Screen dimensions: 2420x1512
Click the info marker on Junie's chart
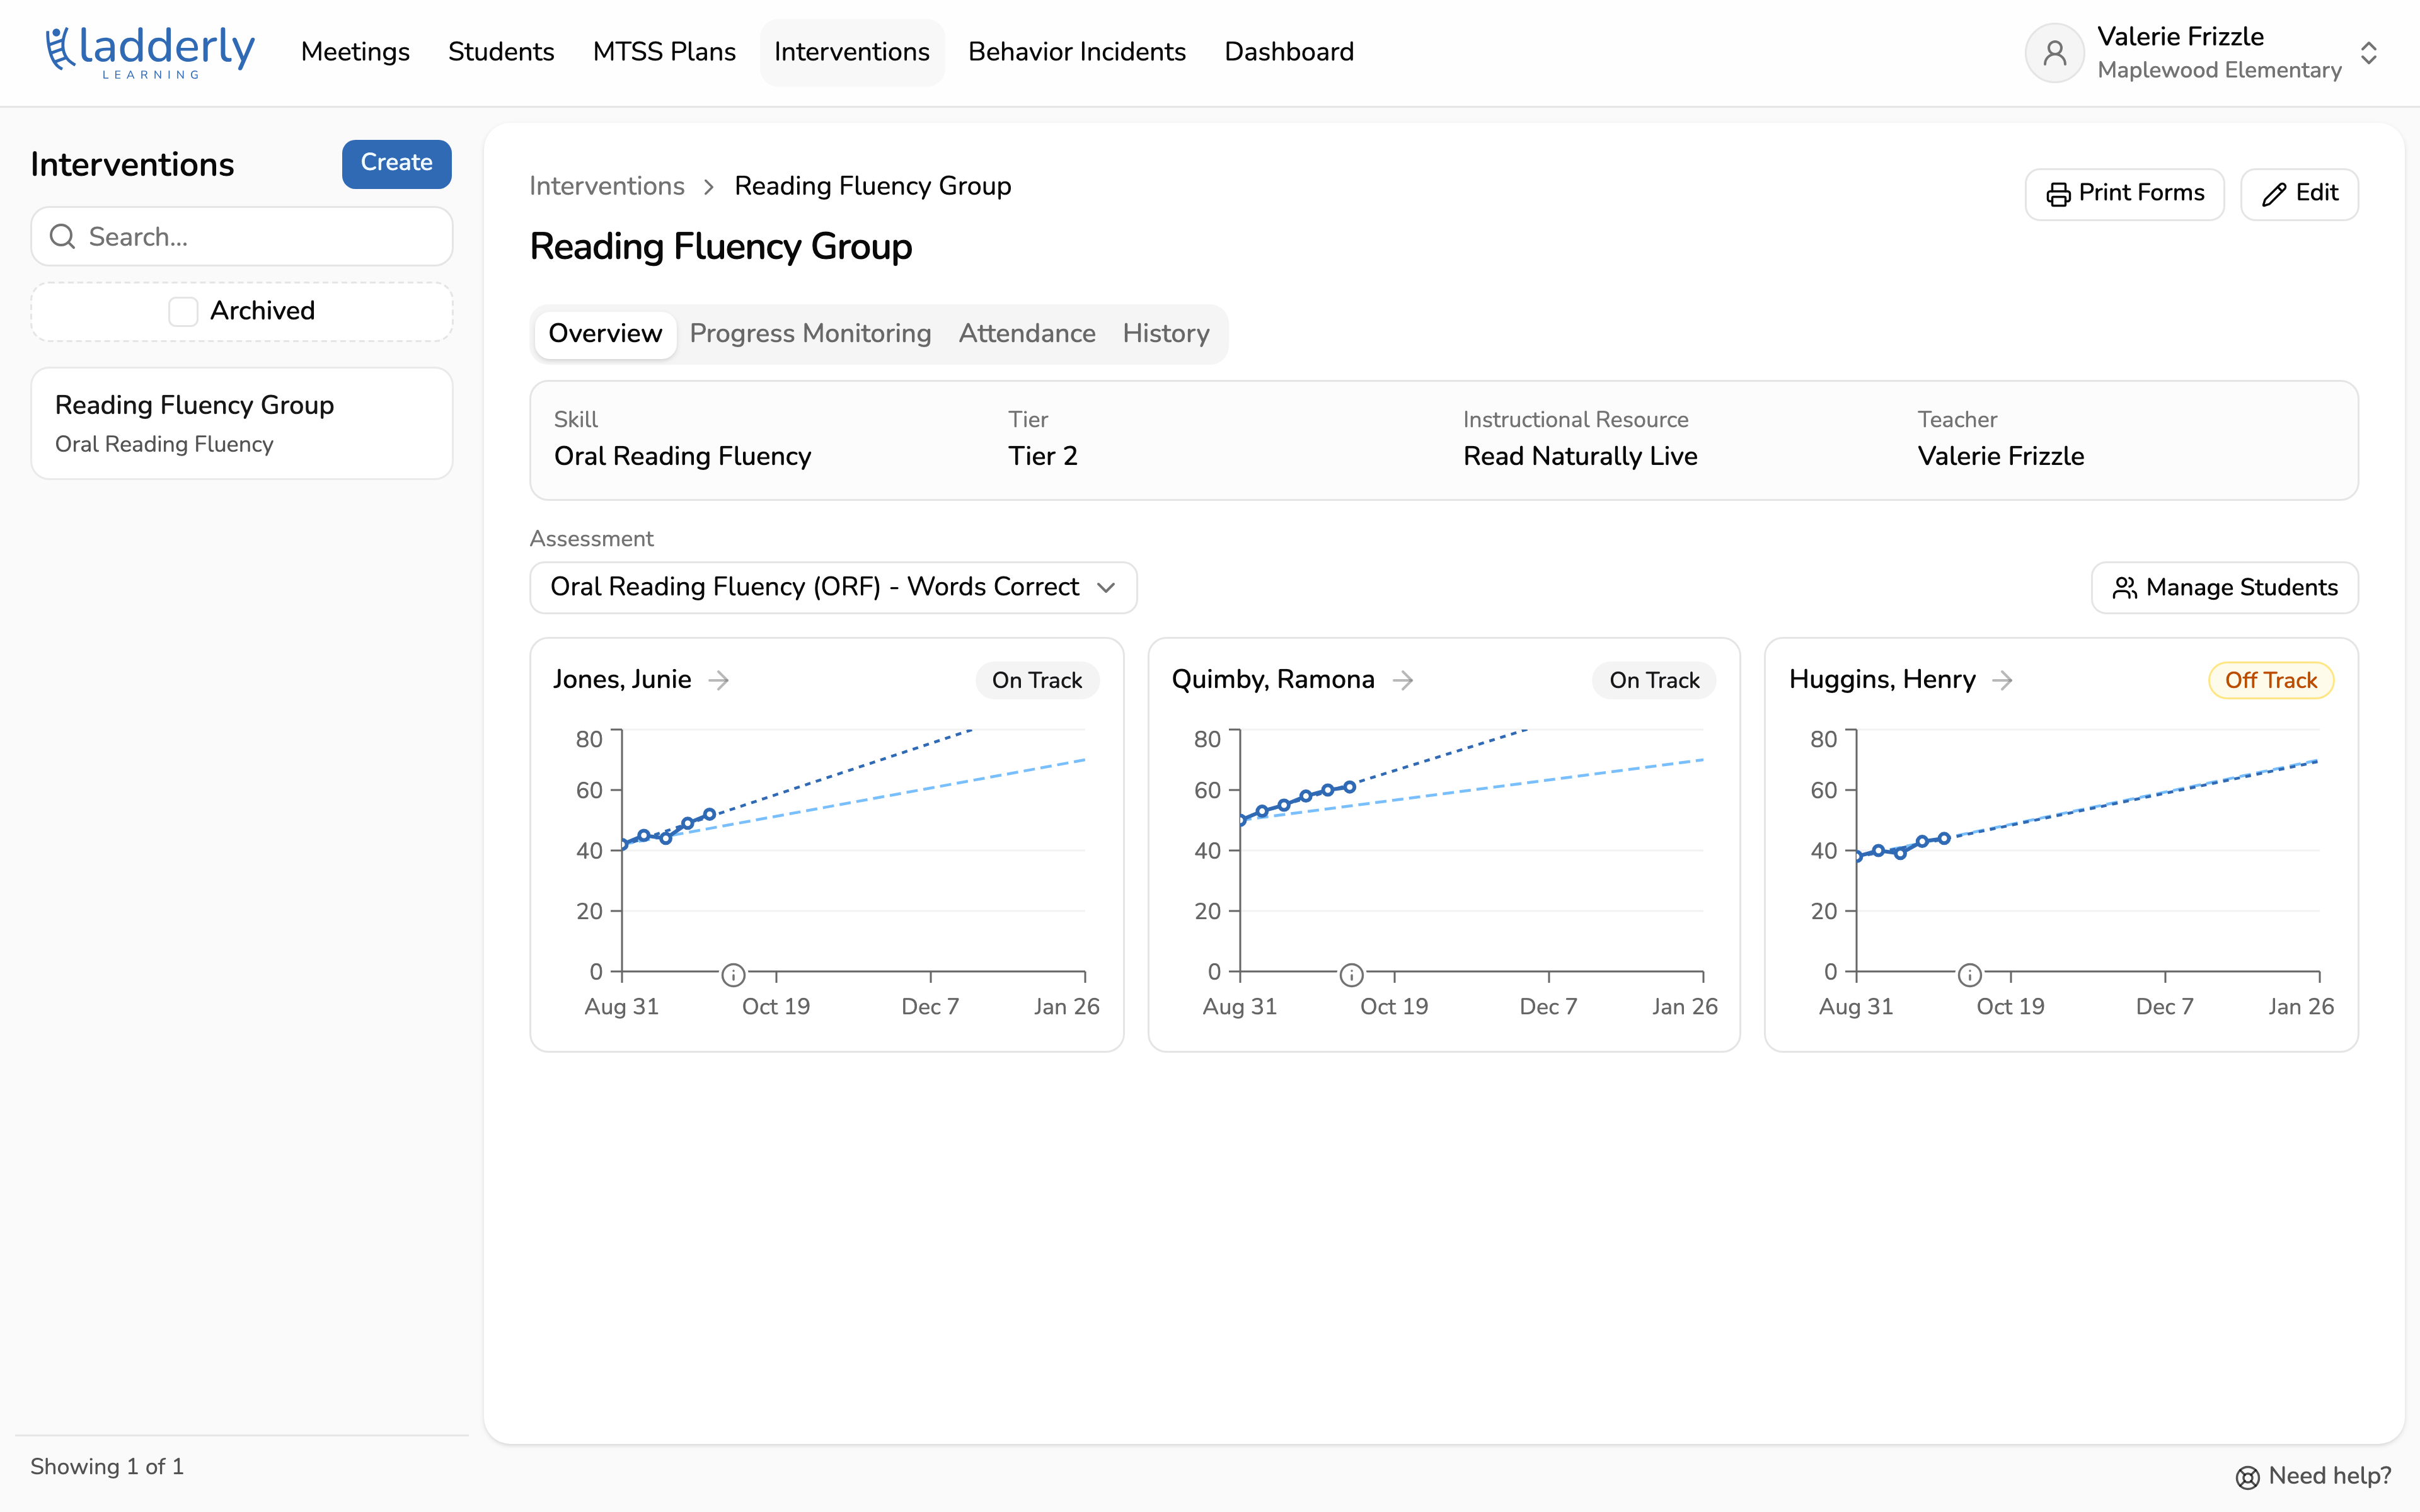733,974
